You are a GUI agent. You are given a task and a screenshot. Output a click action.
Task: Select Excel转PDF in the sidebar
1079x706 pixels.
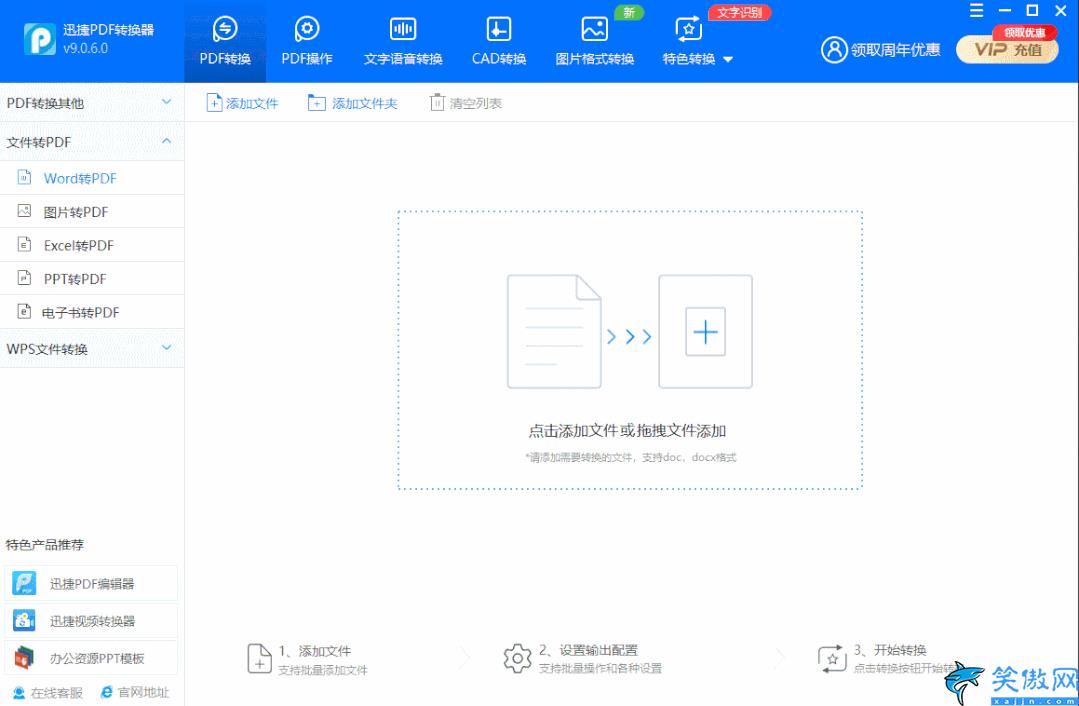coord(92,245)
